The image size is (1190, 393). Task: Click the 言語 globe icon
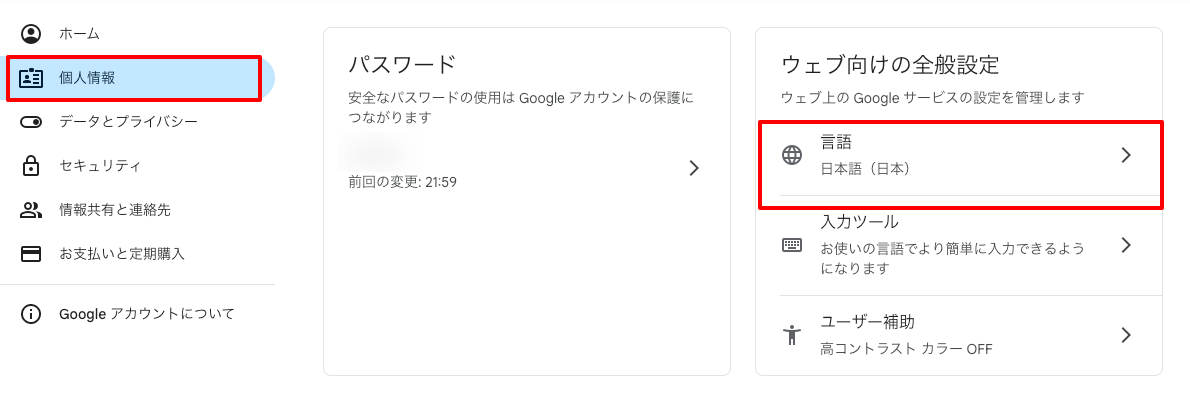[x=792, y=156]
